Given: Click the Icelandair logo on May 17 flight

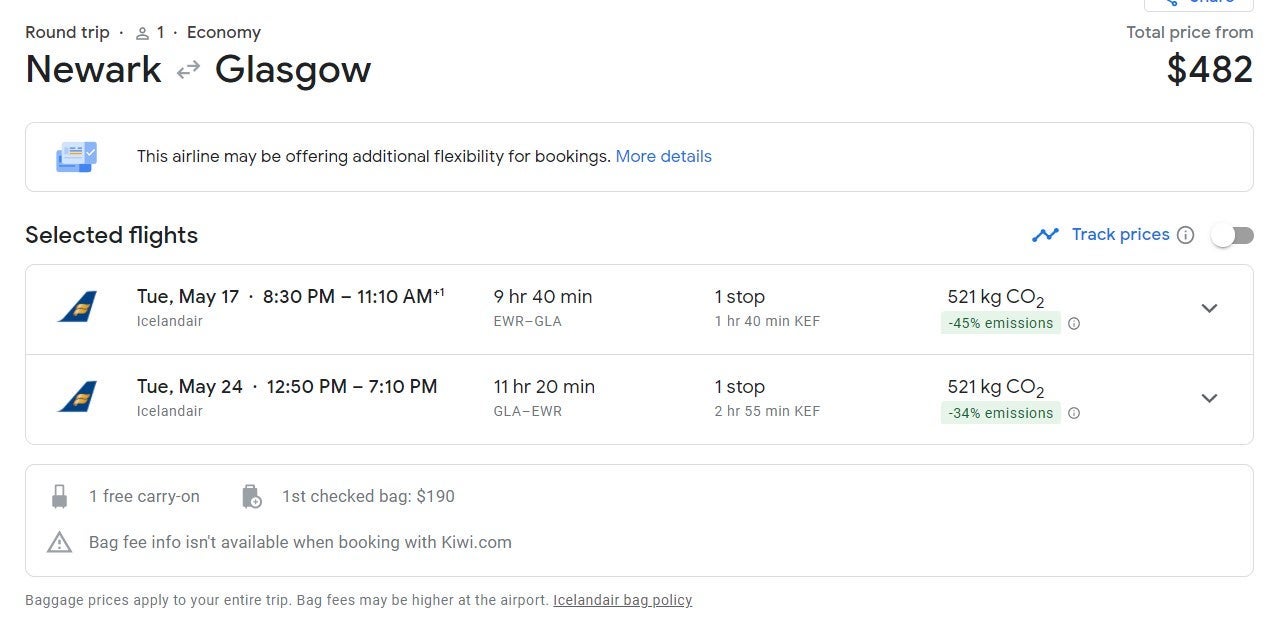Looking at the screenshot, I should (77, 308).
